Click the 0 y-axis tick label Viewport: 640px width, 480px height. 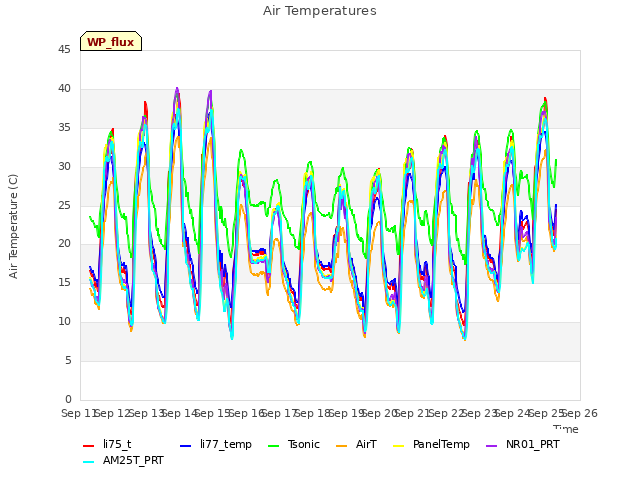point(68,399)
